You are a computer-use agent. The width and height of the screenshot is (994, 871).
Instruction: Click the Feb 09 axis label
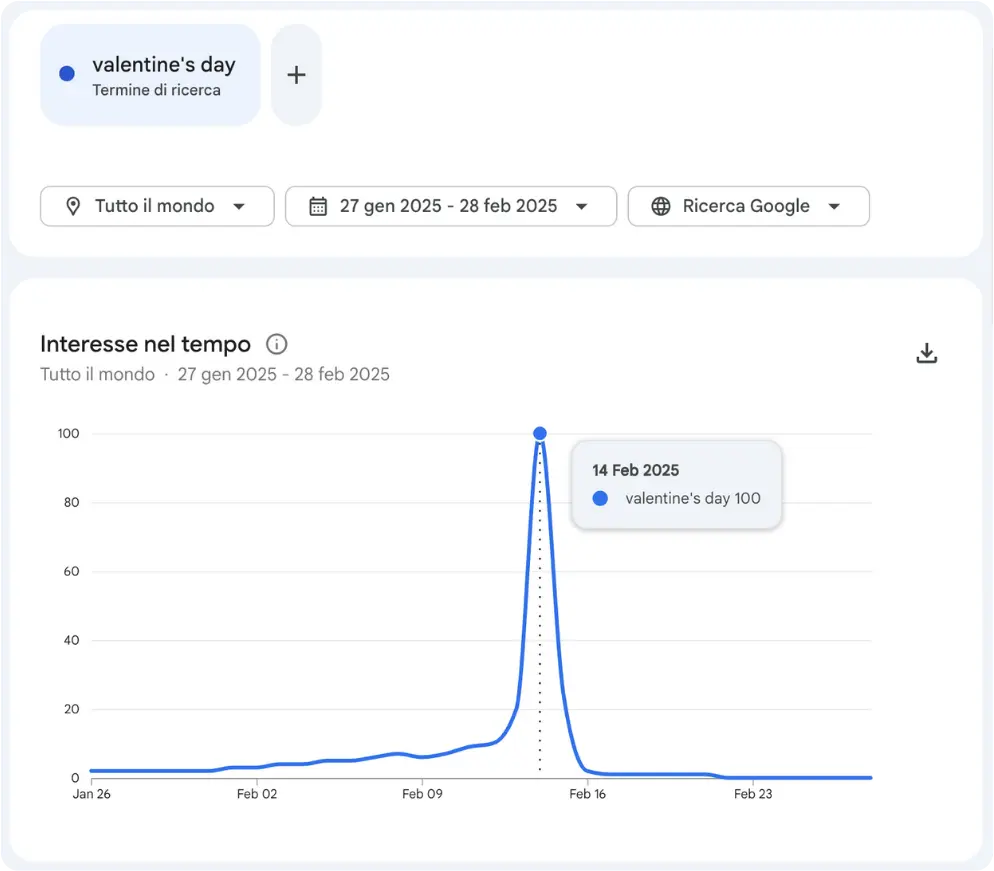pyautogui.click(x=422, y=795)
